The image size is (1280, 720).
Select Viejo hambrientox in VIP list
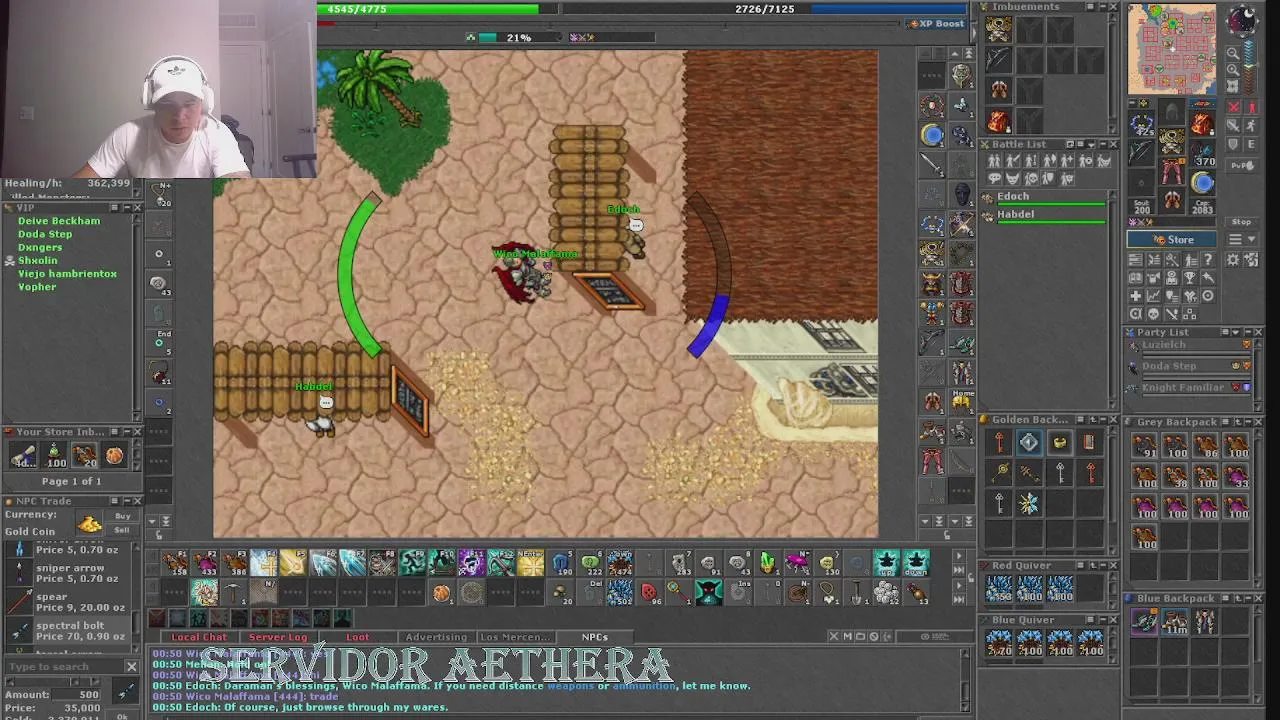[67, 274]
